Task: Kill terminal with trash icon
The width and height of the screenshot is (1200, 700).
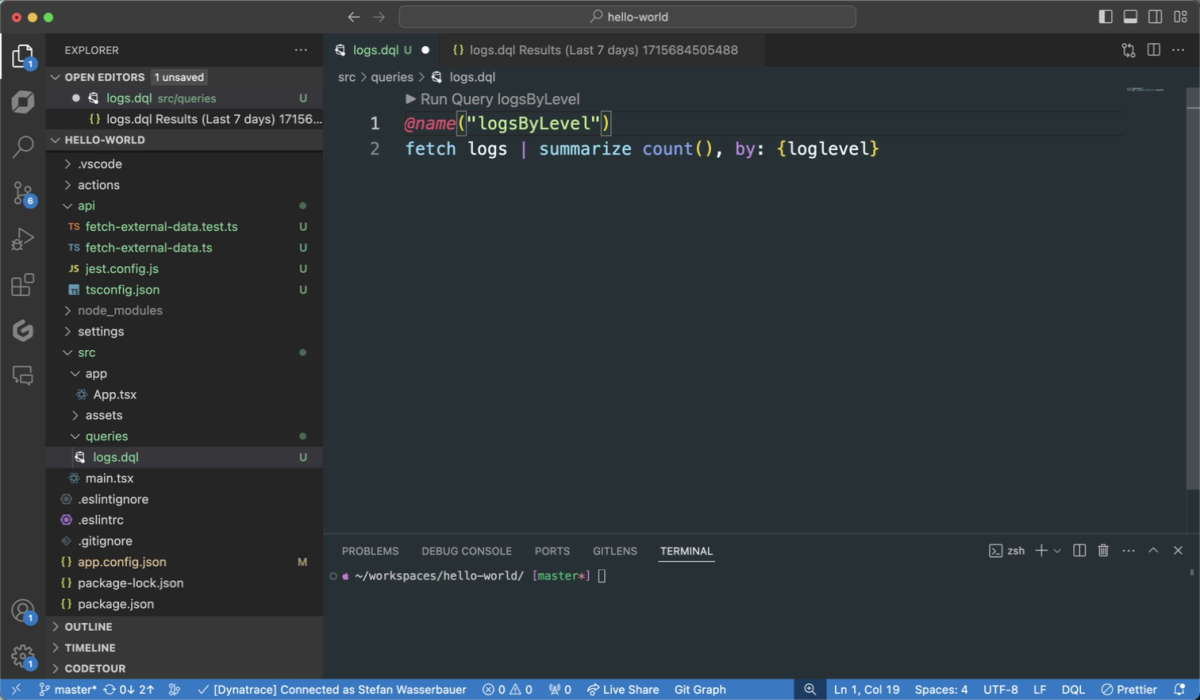Action: click(1103, 551)
